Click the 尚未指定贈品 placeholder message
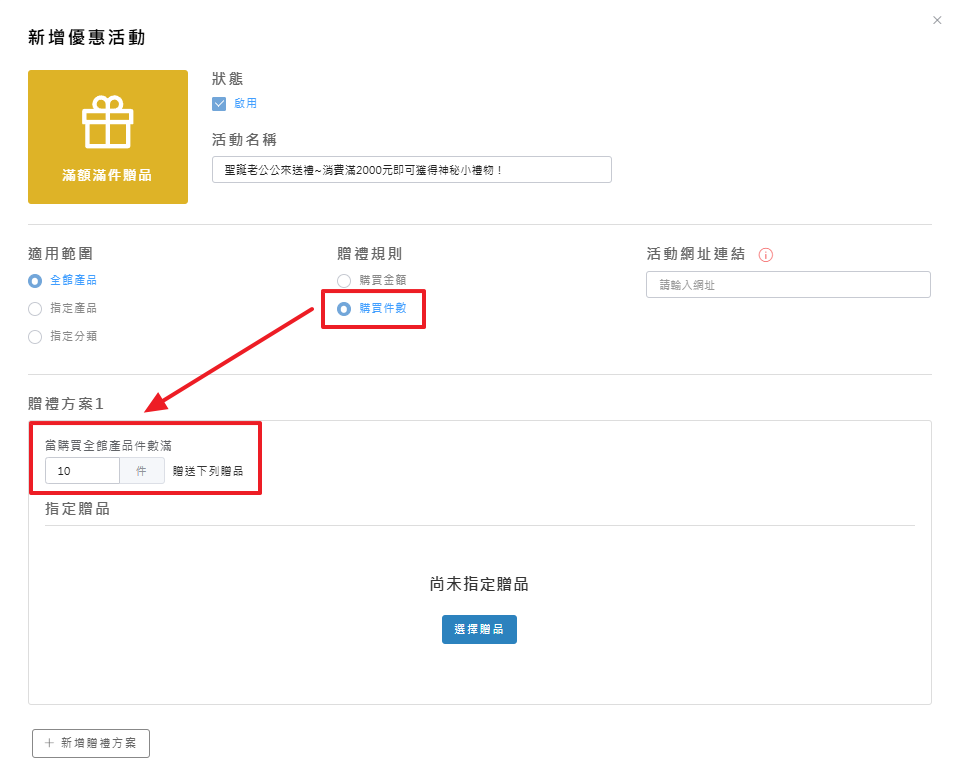 [x=479, y=584]
